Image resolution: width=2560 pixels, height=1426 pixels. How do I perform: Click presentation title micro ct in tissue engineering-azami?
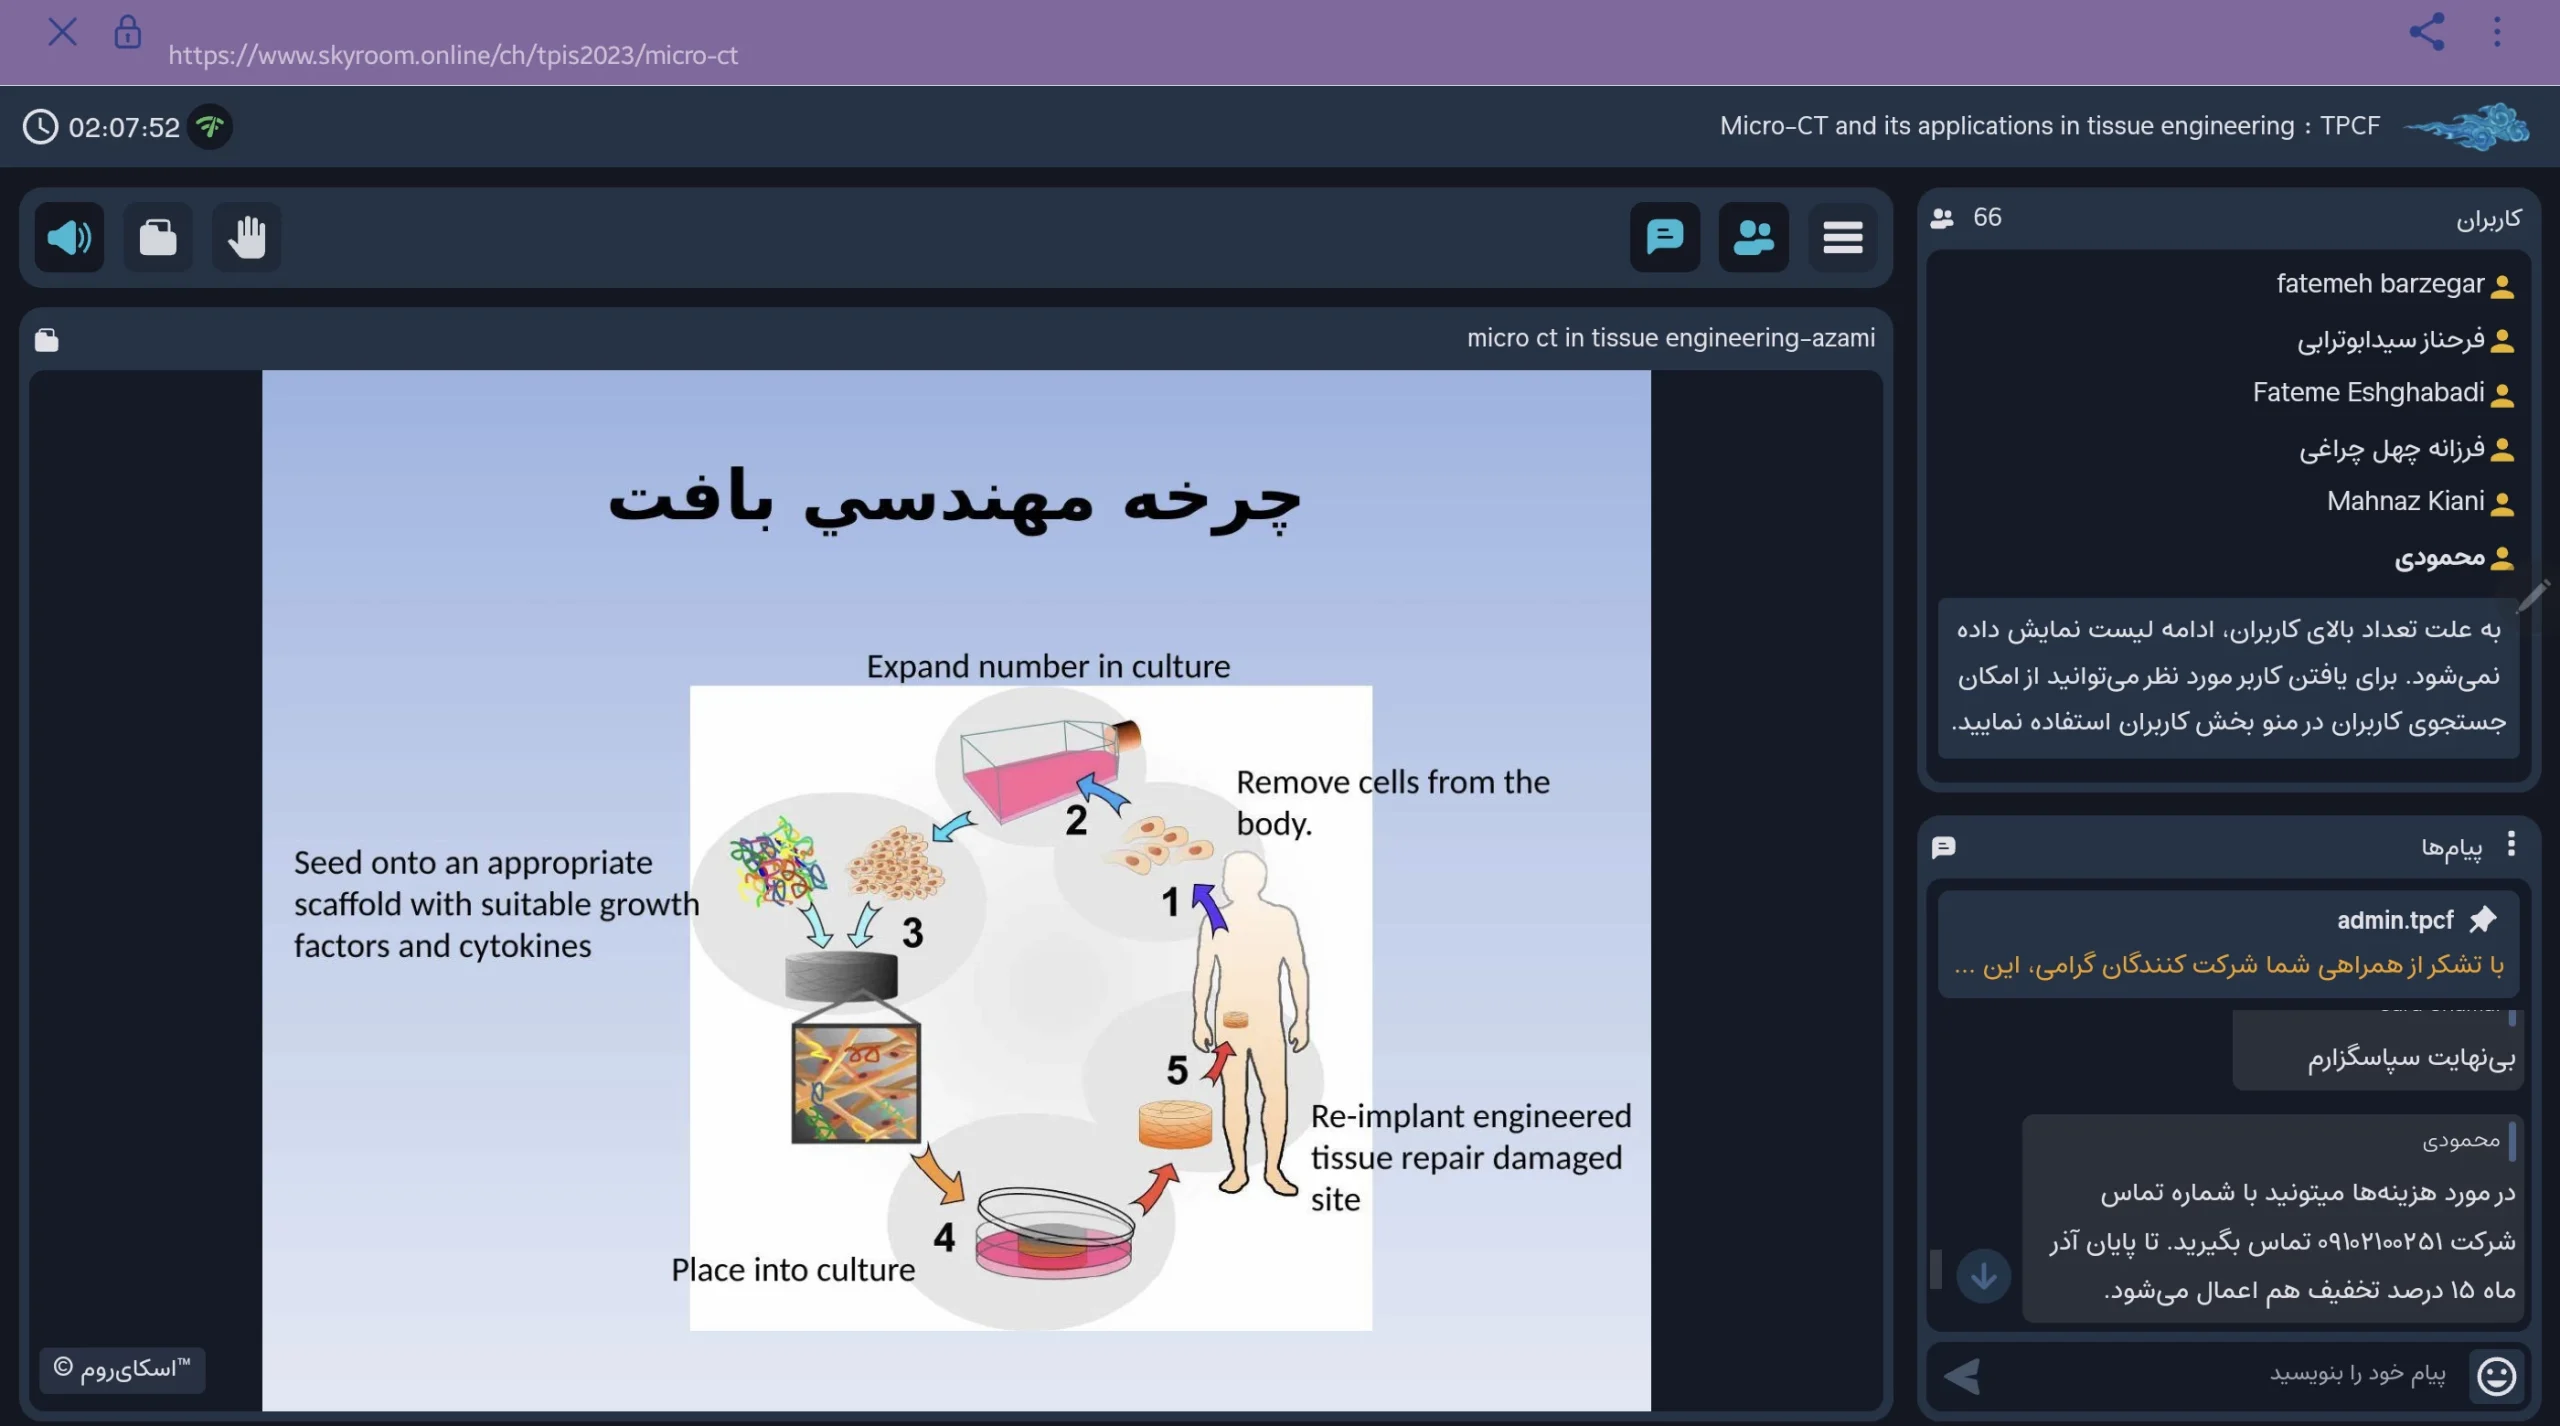click(x=1670, y=338)
